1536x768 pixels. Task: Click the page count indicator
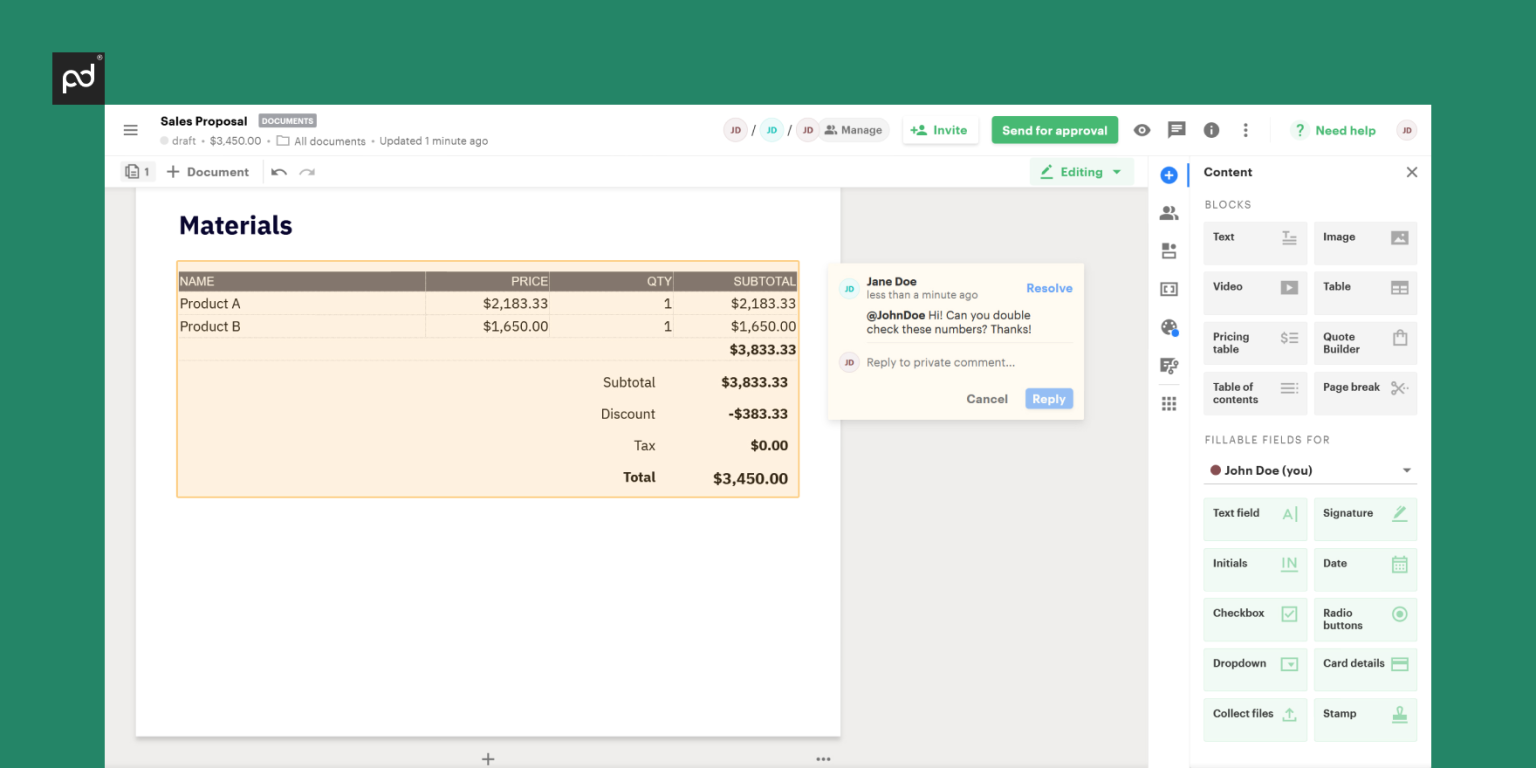point(138,171)
